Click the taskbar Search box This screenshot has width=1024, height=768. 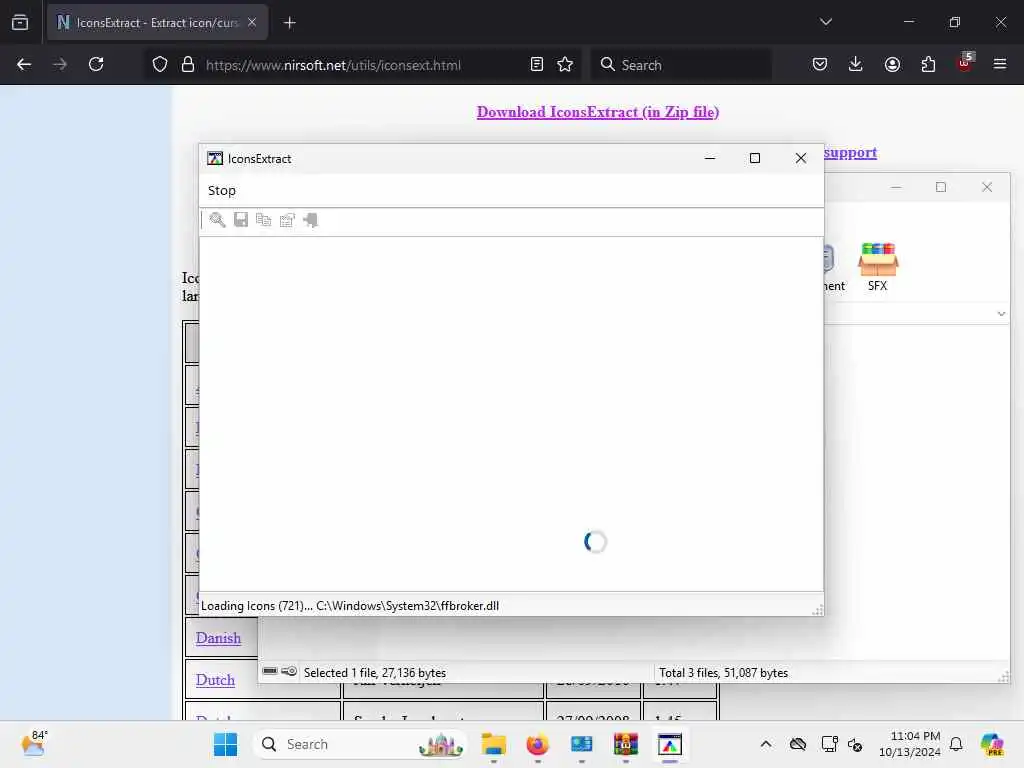(359, 744)
